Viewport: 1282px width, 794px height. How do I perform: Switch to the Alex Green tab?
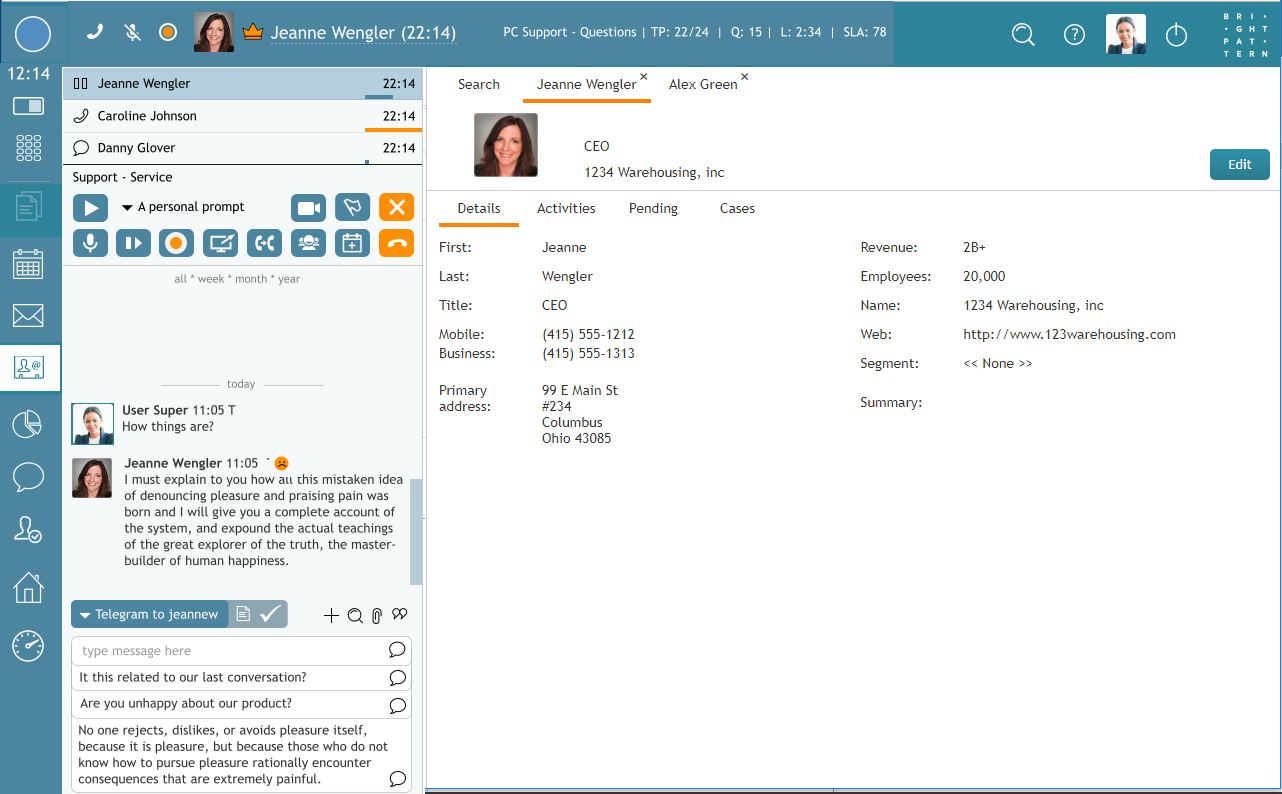coord(703,84)
